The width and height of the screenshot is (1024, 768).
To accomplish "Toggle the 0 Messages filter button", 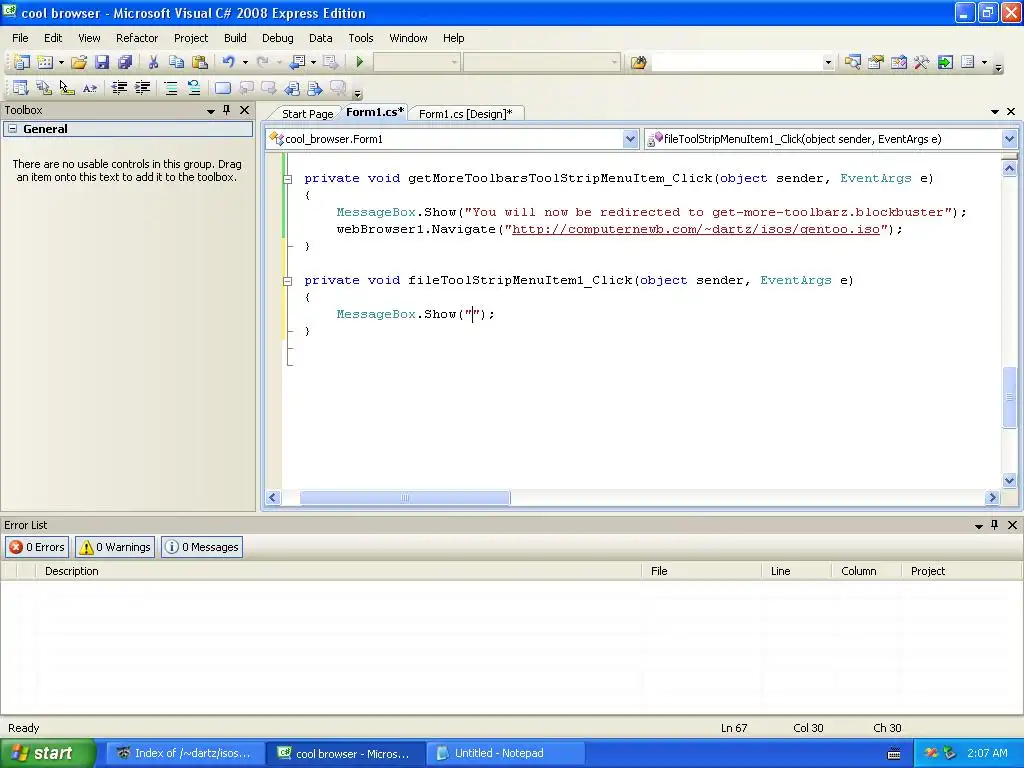I will [202, 547].
